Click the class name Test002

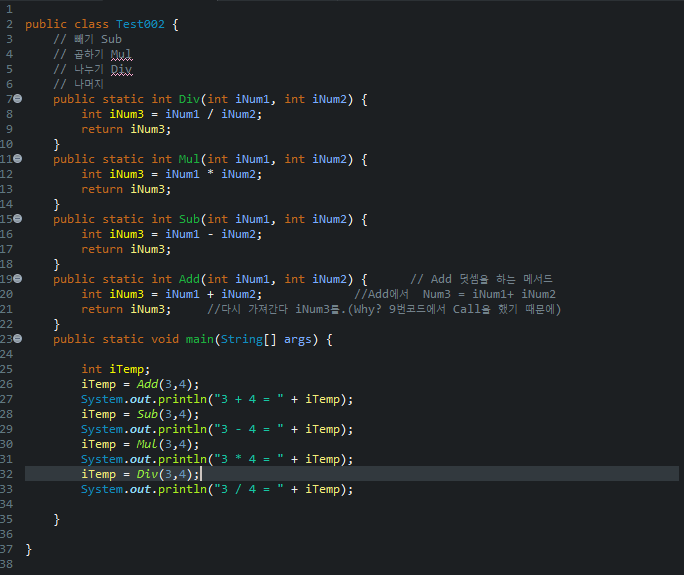pos(140,24)
